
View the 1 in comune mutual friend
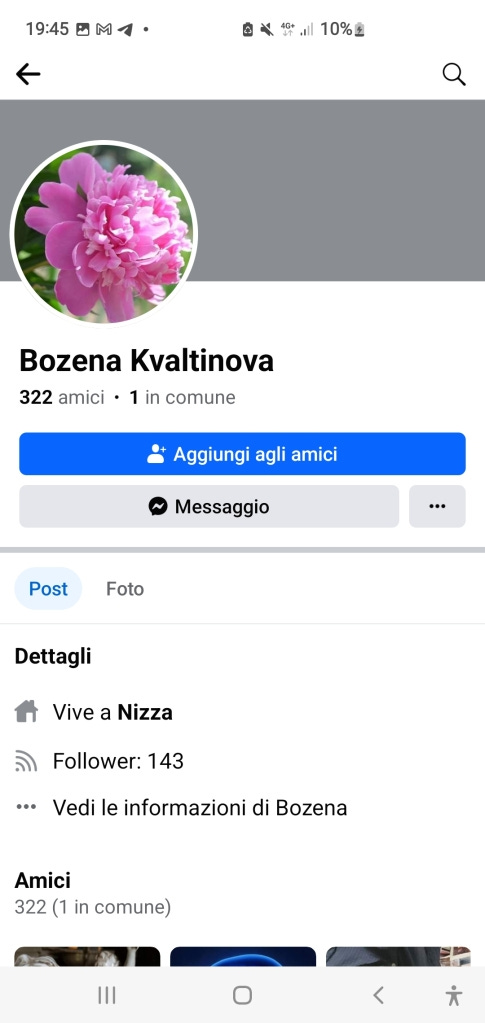[182, 397]
